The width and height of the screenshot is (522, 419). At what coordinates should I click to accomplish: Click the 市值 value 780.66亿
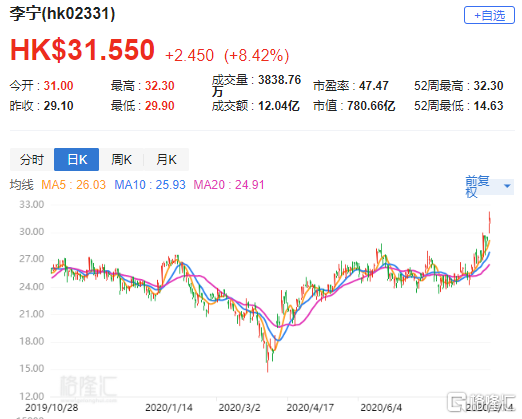(371, 106)
